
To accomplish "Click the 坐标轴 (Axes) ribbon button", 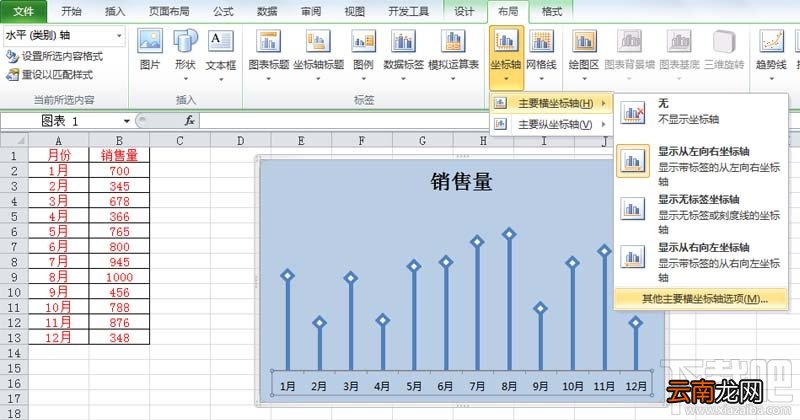I will click(506, 57).
